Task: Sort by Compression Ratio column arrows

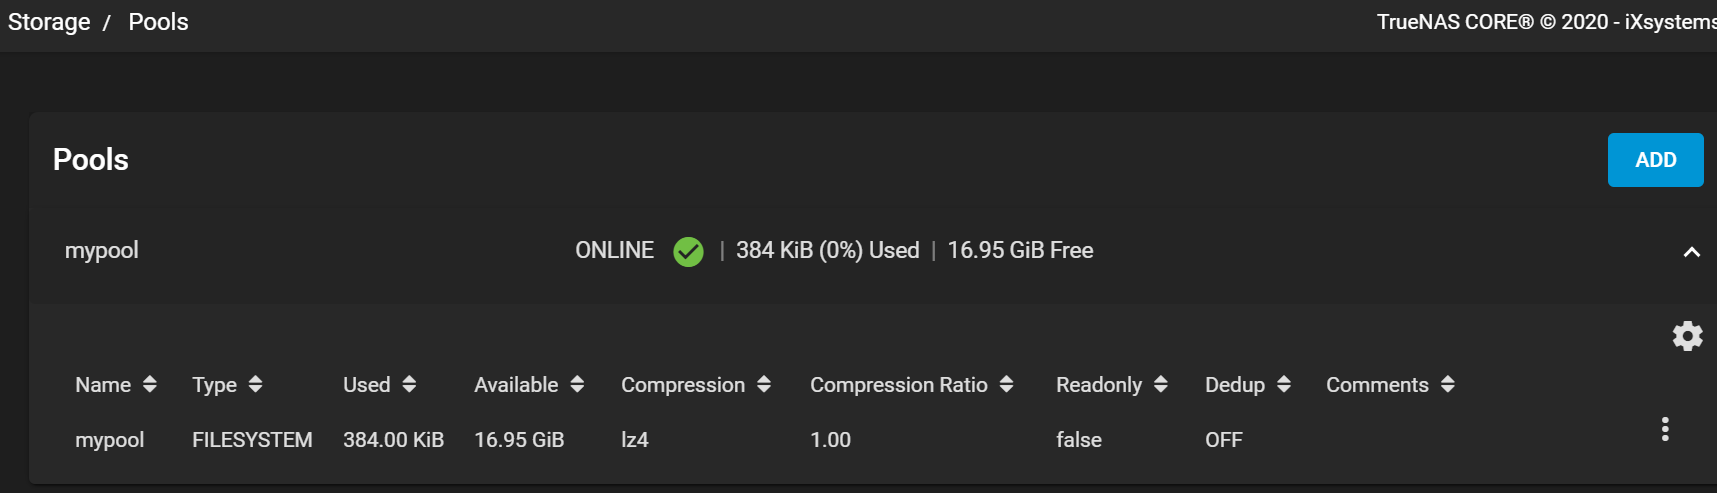Action: click(x=1006, y=384)
